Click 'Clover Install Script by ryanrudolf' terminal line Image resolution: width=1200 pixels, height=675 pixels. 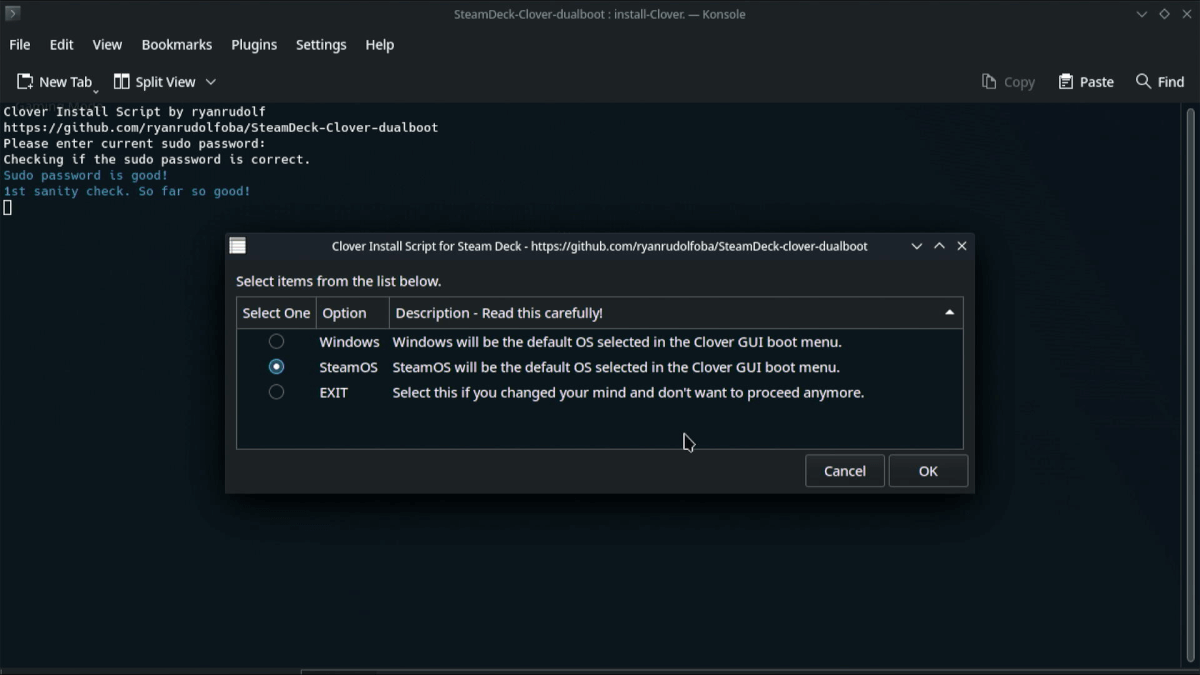134,111
